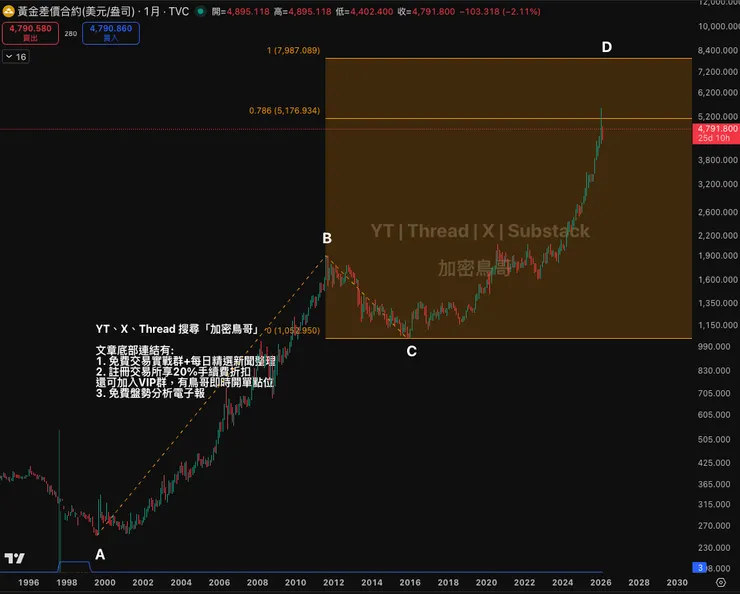The image size is (740, 594).
Task: Click the 1,150.000 price axis label
Action: click(717, 325)
